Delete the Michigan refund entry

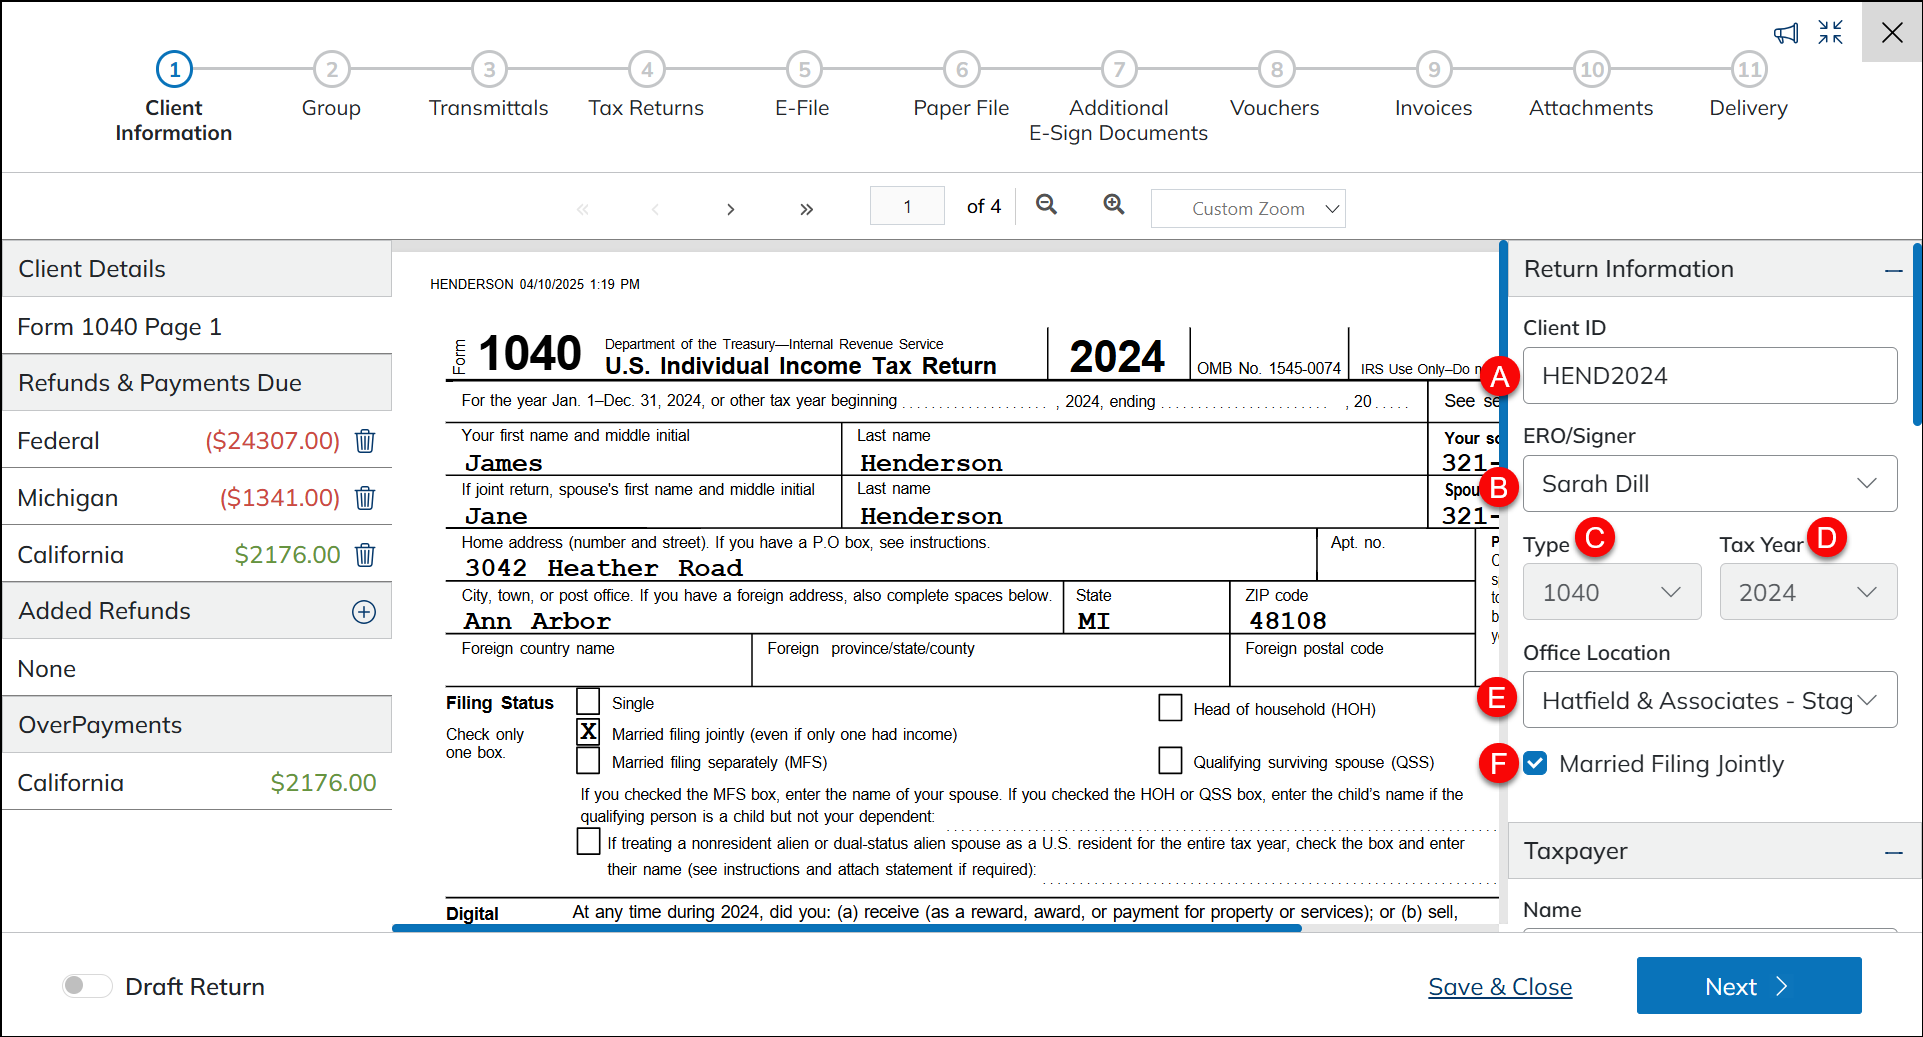[x=365, y=498]
